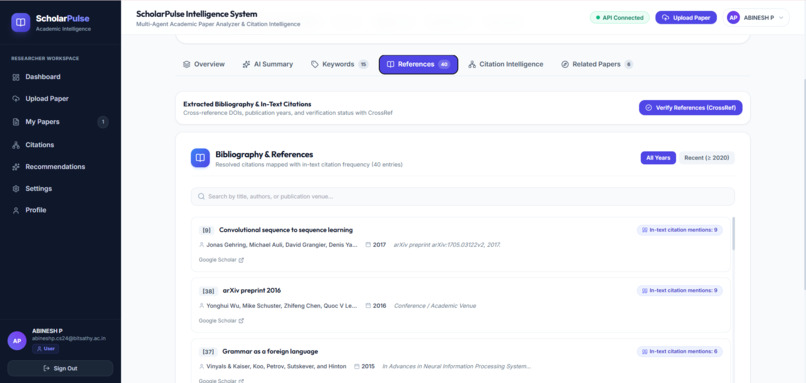
Task: Switch to the Related Papers tab
Action: 597,64
